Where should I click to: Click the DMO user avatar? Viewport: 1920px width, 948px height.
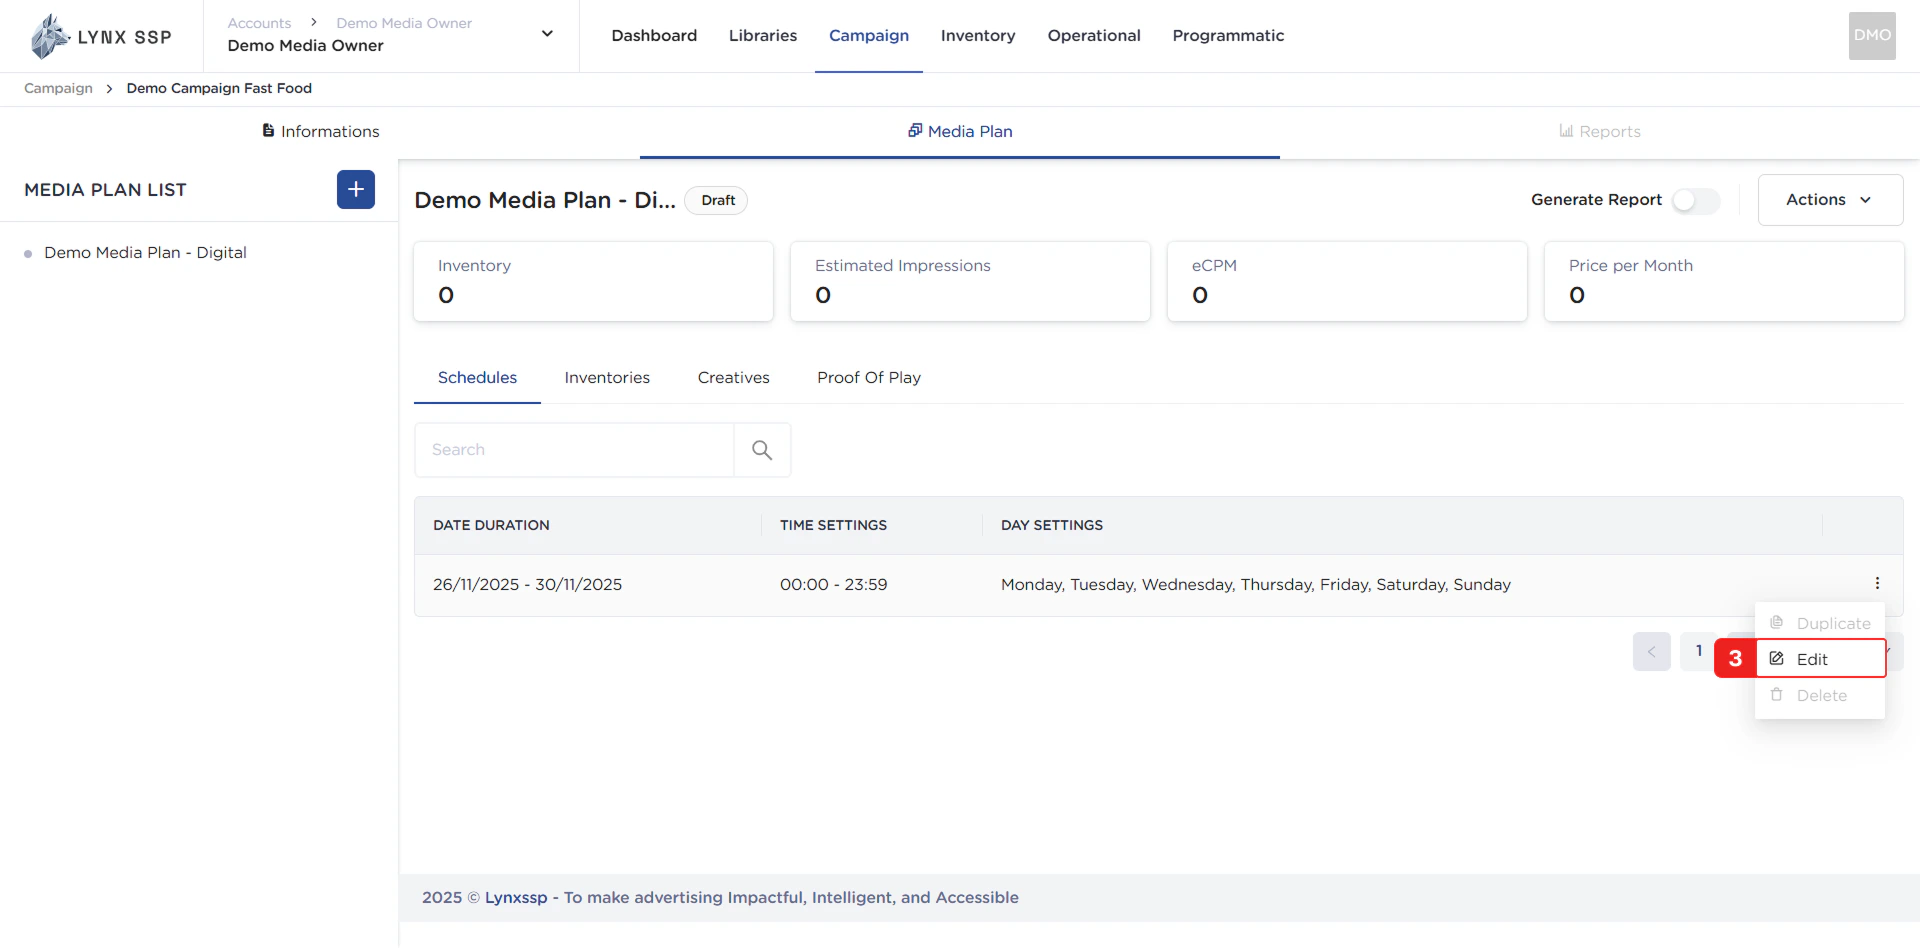[1871, 36]
